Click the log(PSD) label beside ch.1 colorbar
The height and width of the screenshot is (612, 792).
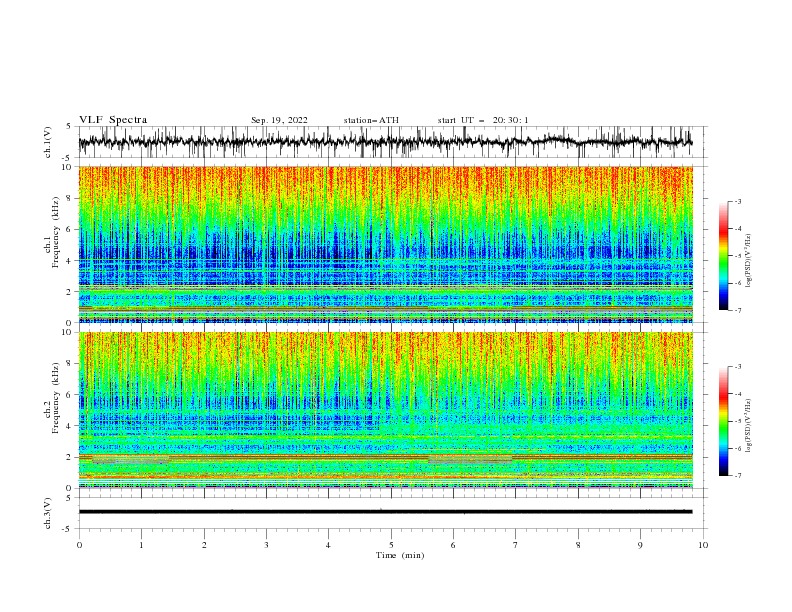click(748, 261)
